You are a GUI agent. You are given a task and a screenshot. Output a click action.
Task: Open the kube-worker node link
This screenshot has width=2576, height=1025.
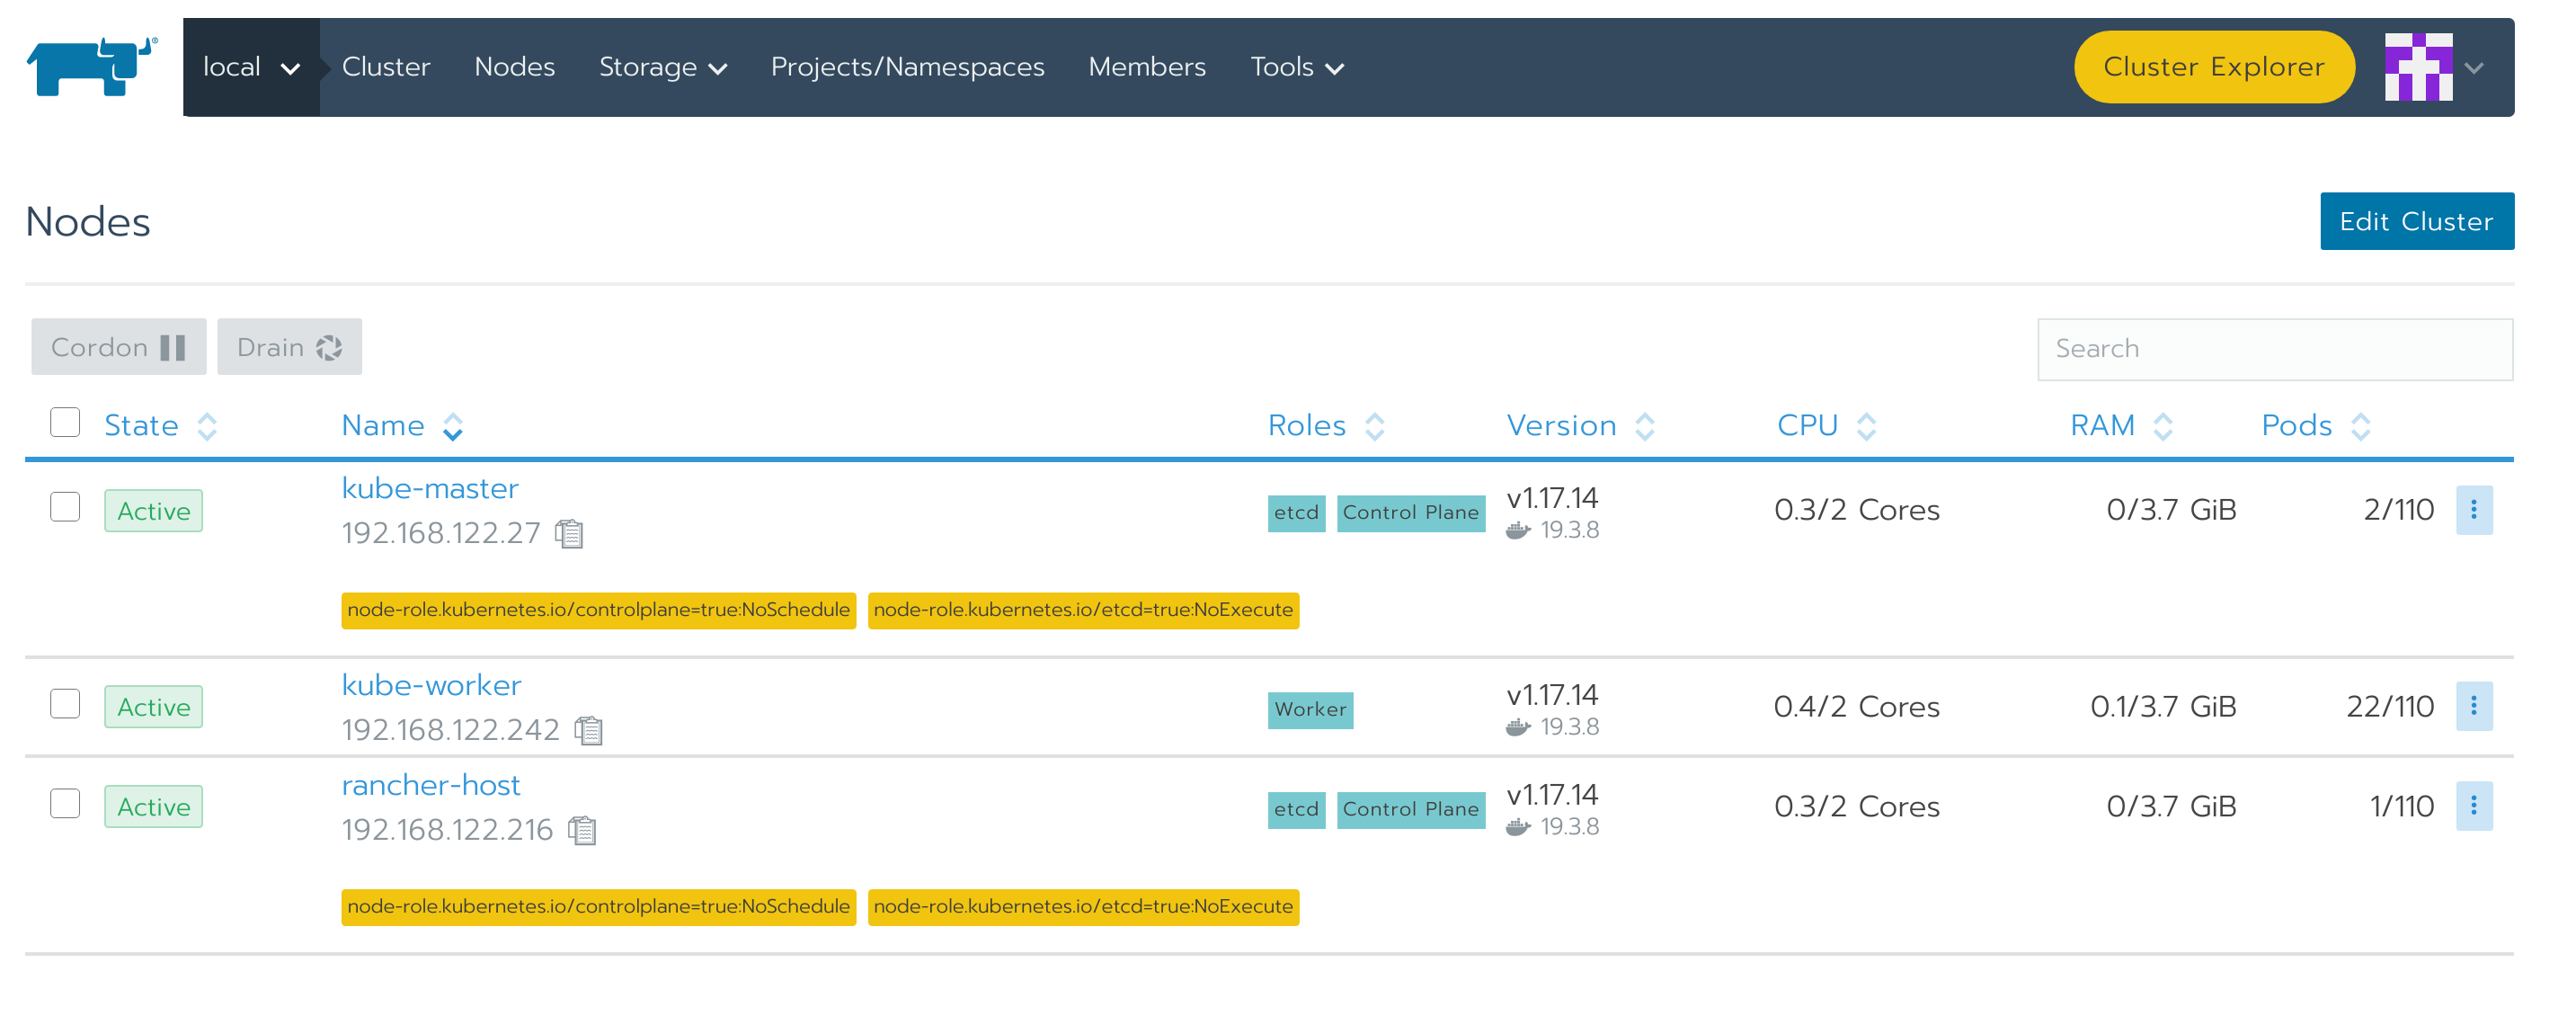[x=431, y=685]
